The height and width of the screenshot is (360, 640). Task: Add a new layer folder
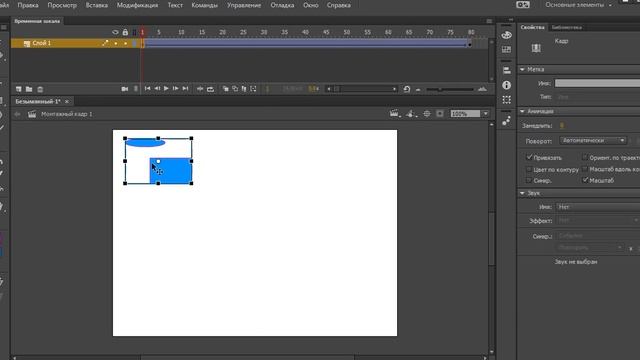(x=29, y=89)
